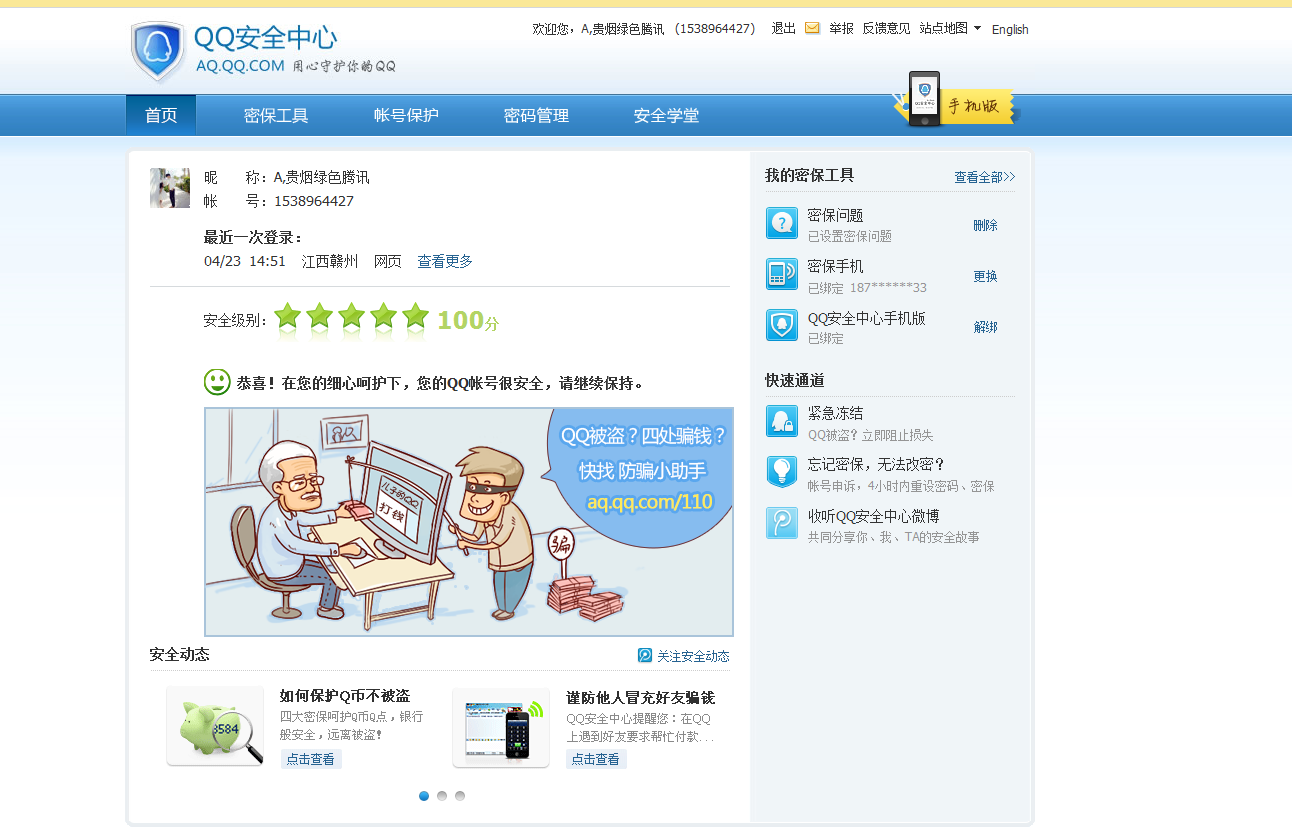Click the 忘记密保 lightbulb icon
Viewport: 1292px width, 832px height.
pyautogui.click(x=782, y=472)
